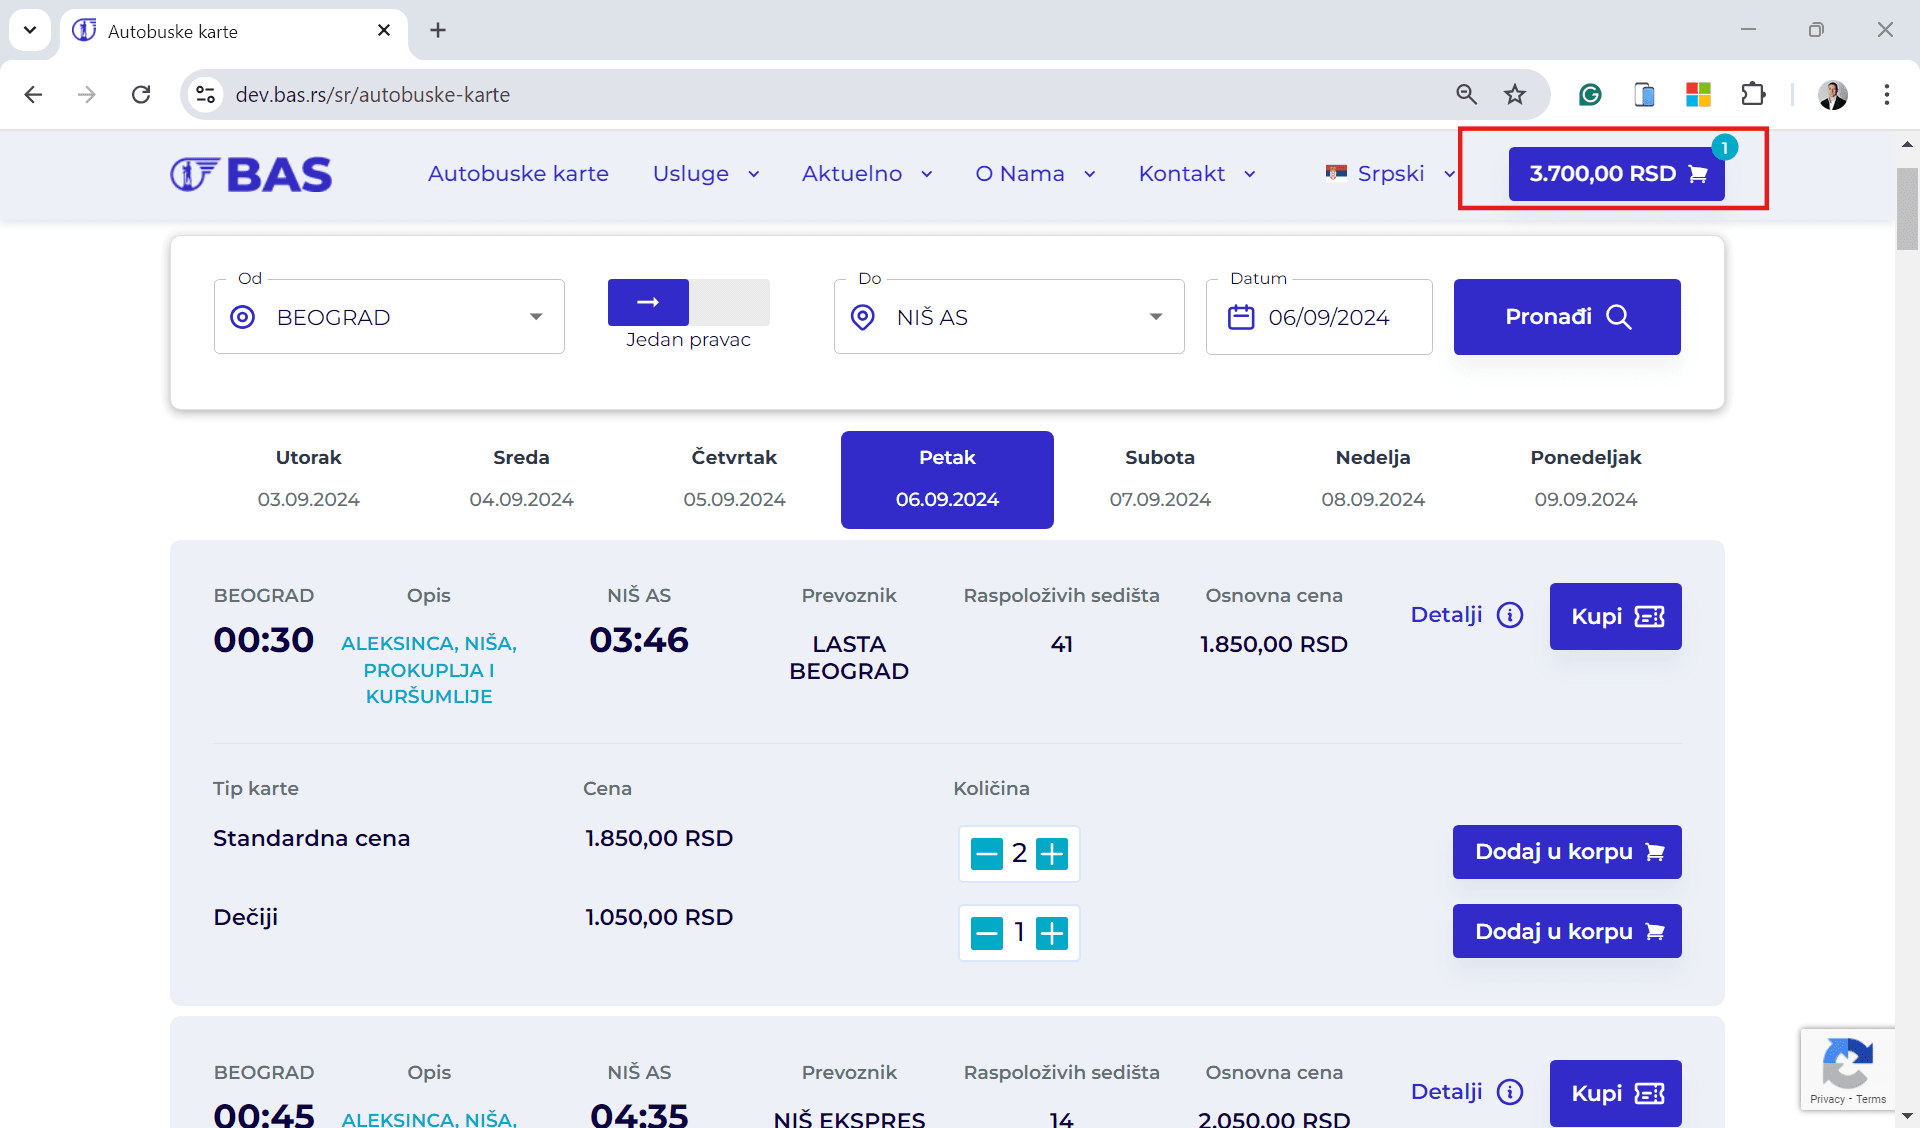This screenshot has width=1920, height=1128.
Task: Open the Od departure dropdown BEOGRAD
Action: coord(389,317)
